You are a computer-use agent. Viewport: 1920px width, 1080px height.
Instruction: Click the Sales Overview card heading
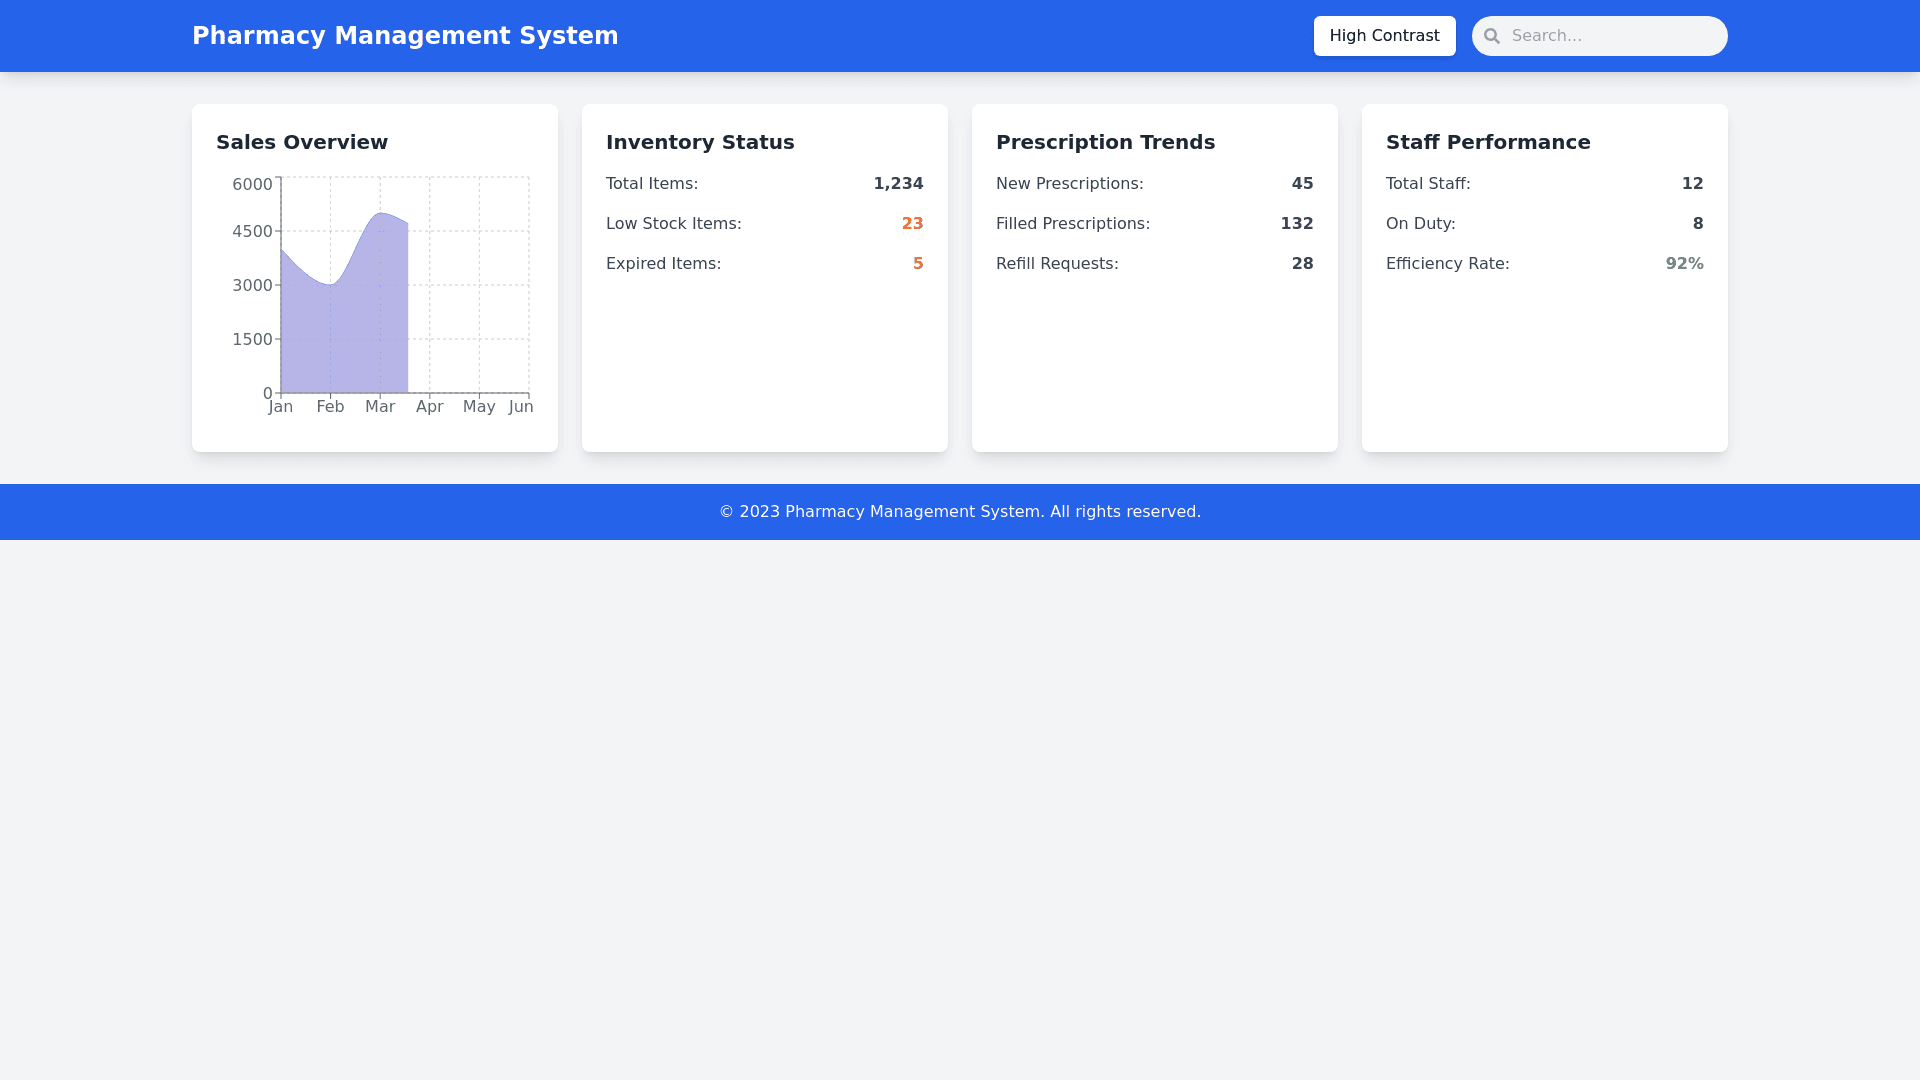(302, 142)
